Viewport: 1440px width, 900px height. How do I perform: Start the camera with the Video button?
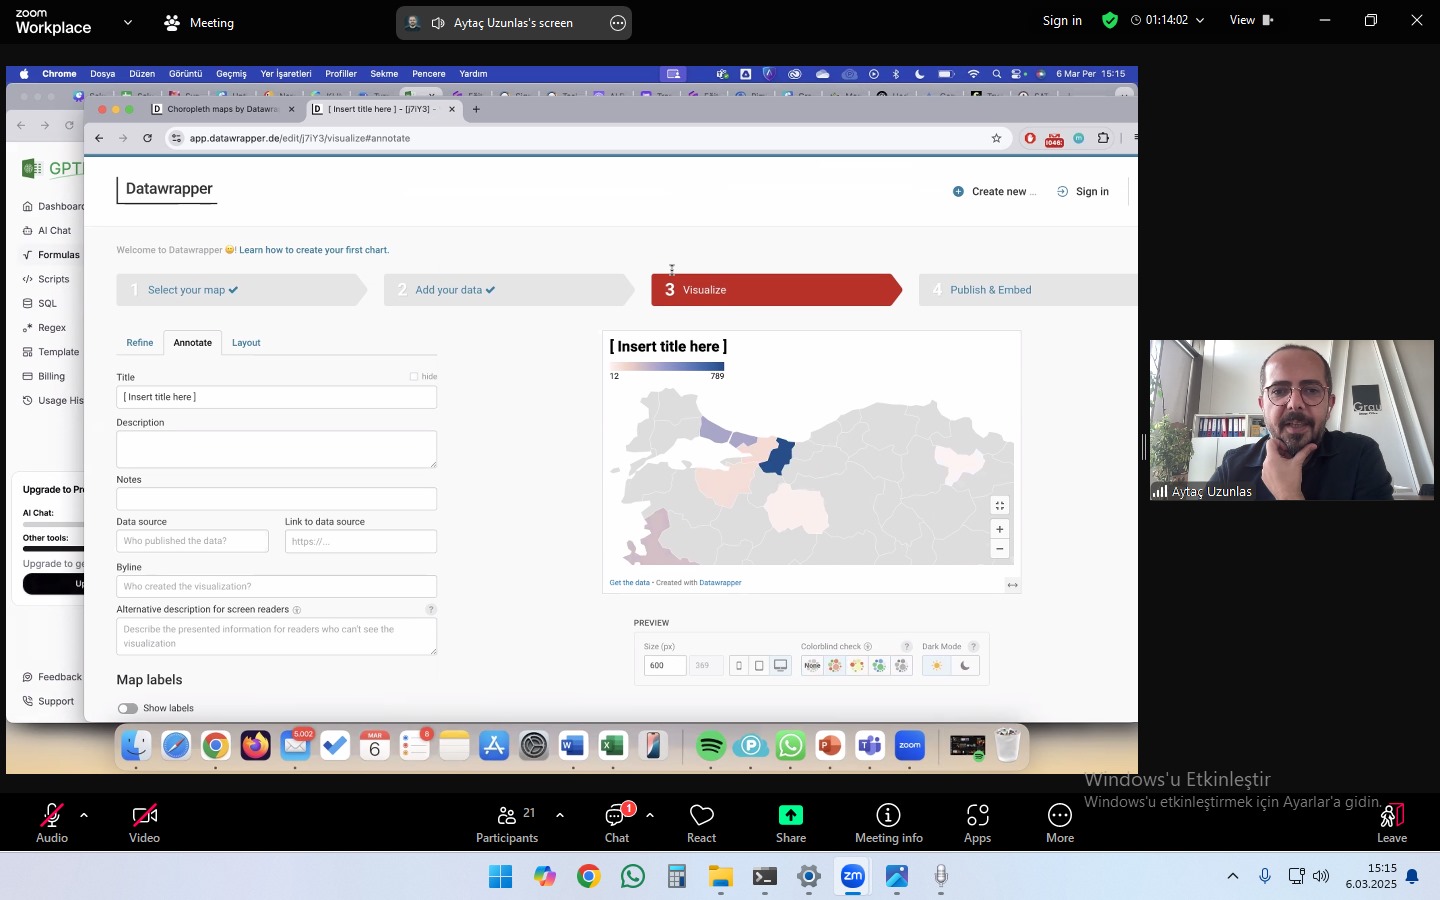click(144, 824)
